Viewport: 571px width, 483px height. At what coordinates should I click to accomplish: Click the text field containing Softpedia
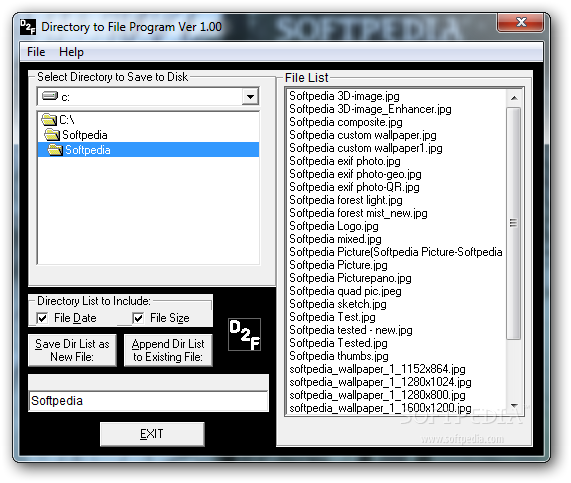click(x=149, y=401)
